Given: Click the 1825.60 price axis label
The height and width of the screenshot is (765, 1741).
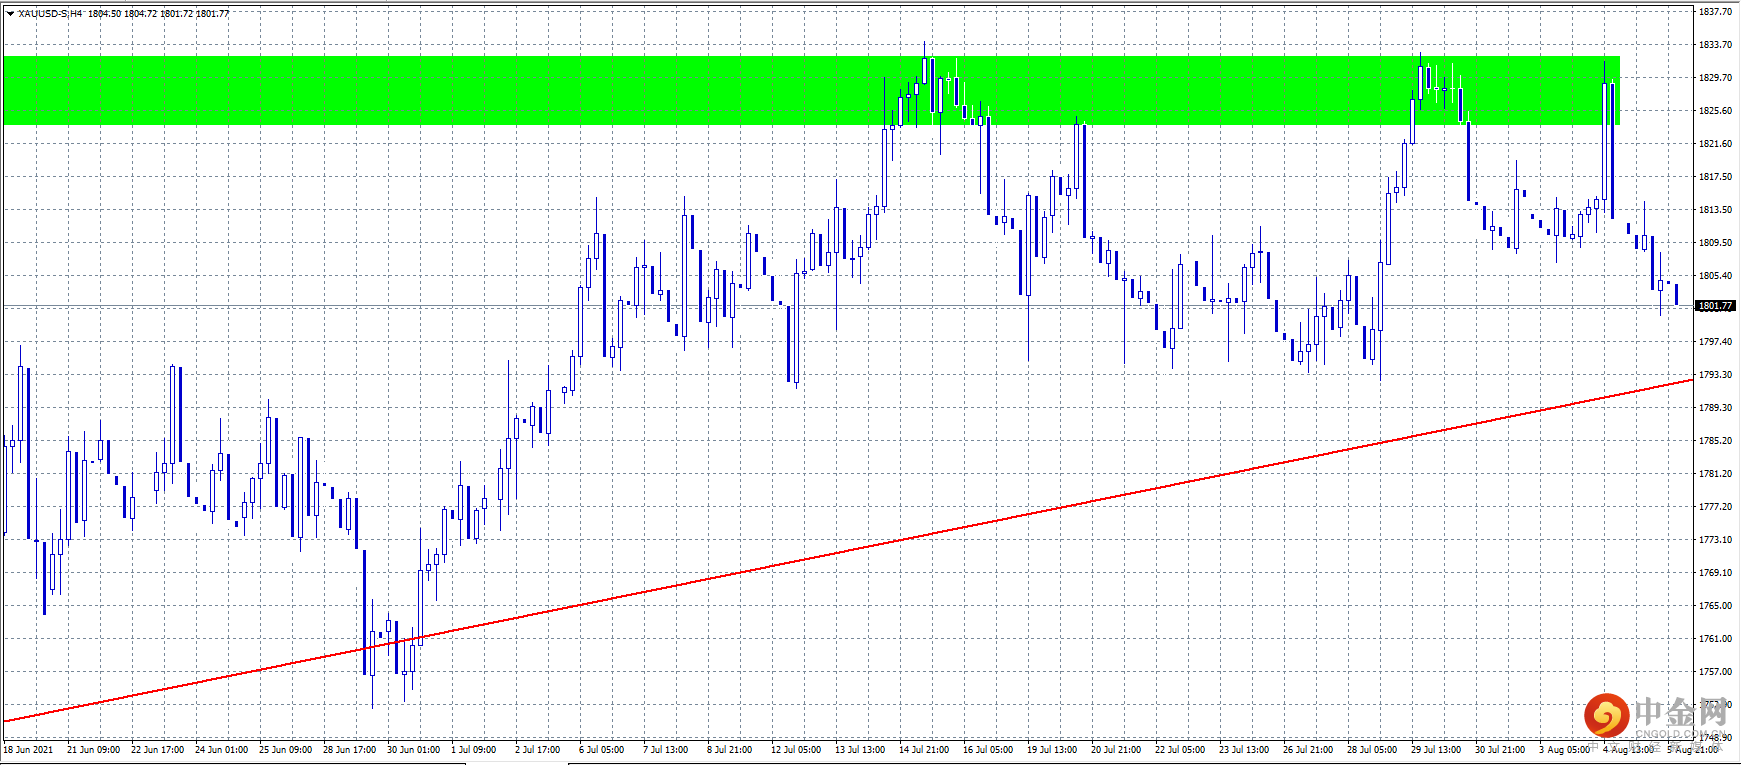Looking at the screenshot, I should [x=1715, y=111].
